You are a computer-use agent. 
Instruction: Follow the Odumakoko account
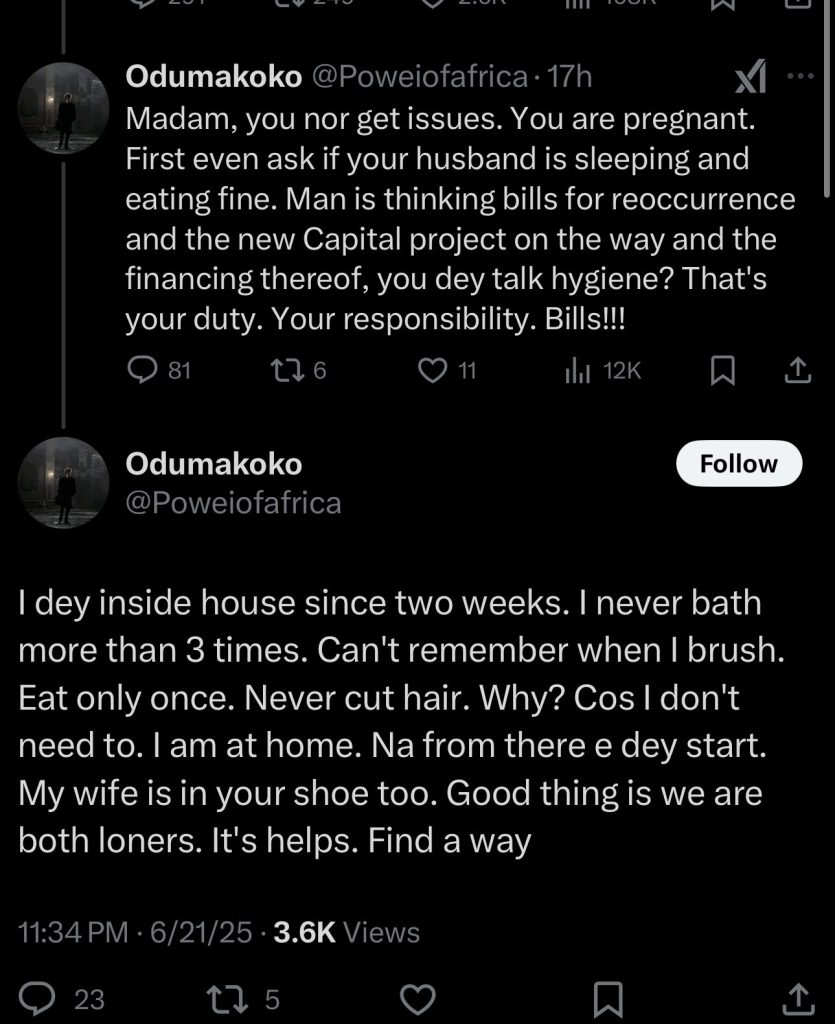tap(739, 463)
